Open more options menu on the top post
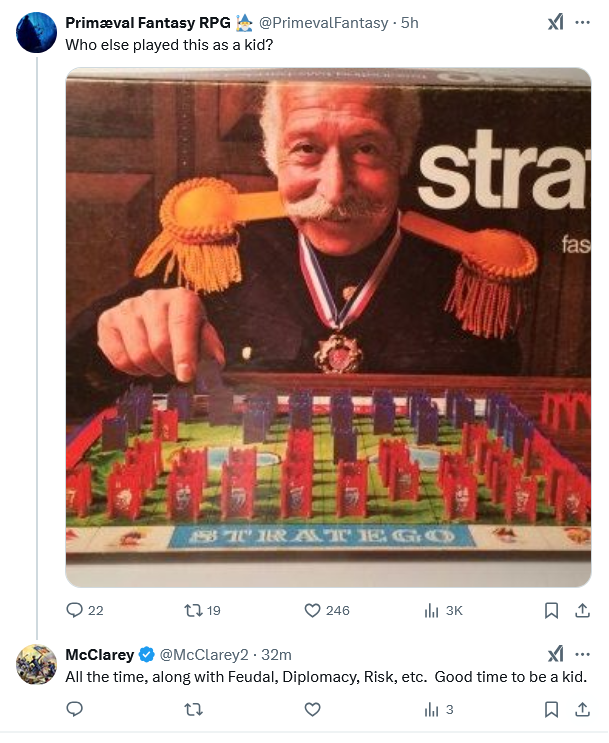The width and height of the screenshot is (609, 743). [583, 23]
